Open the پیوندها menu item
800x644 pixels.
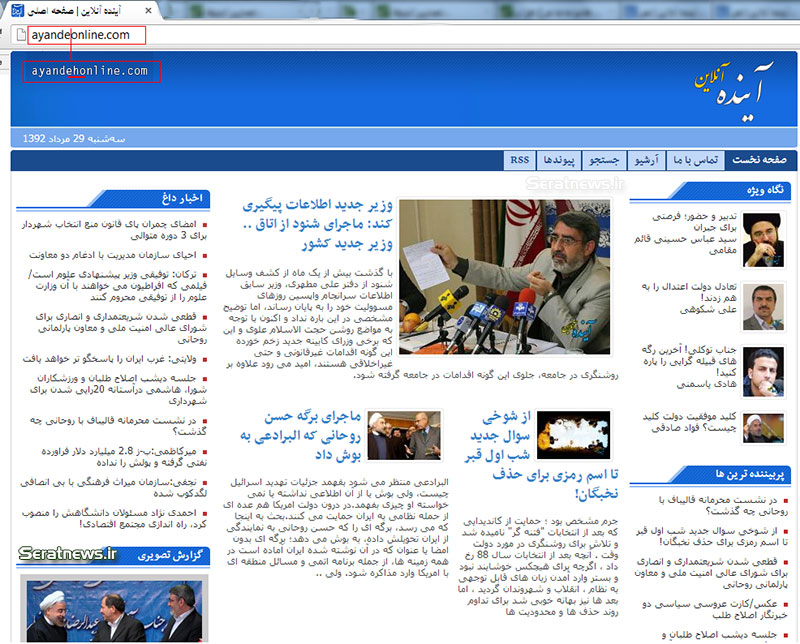pyautogui.click(x=559, y=160)
